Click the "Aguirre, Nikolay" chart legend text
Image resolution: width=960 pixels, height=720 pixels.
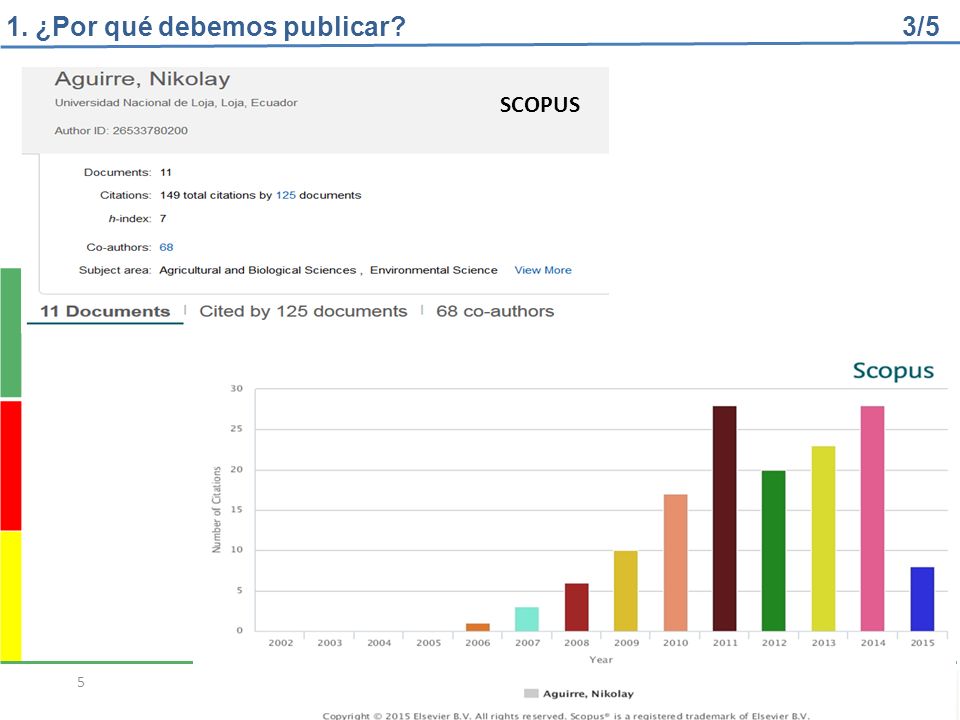(588, 694)
